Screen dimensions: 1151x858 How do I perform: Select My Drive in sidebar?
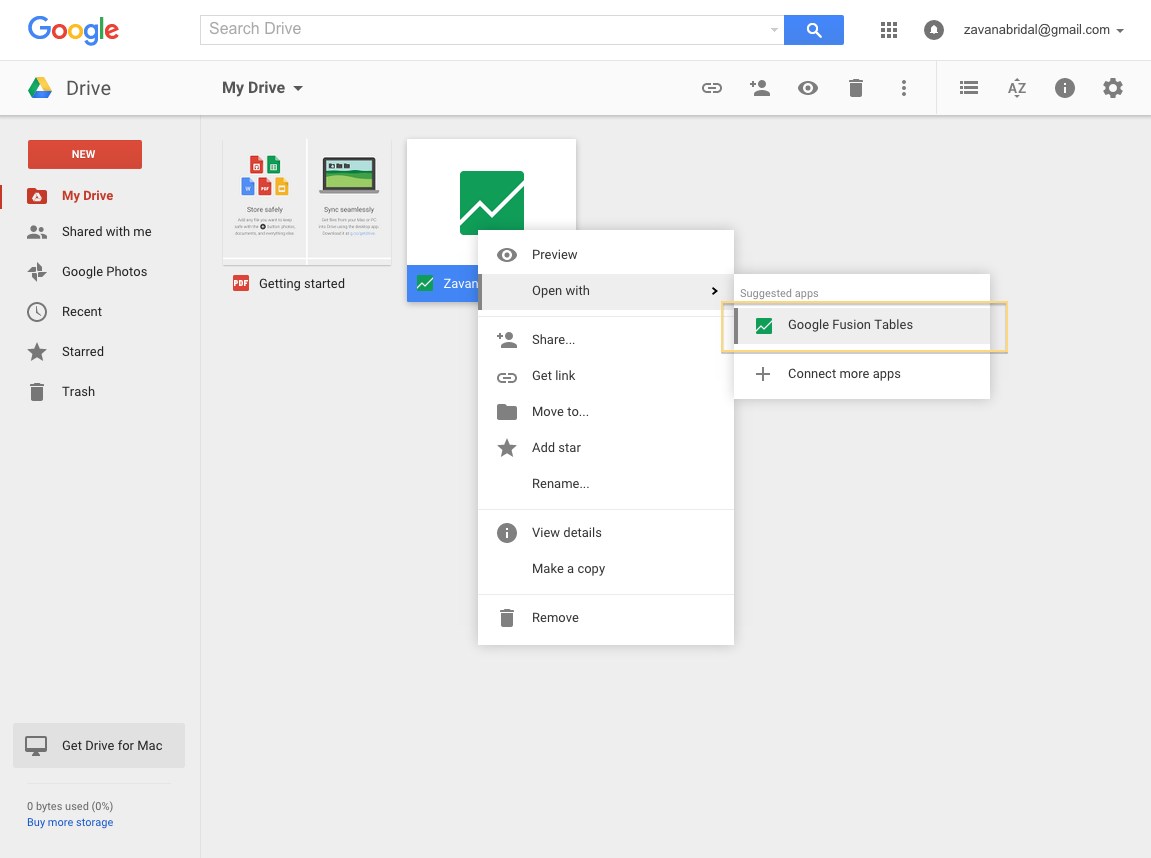87,196
